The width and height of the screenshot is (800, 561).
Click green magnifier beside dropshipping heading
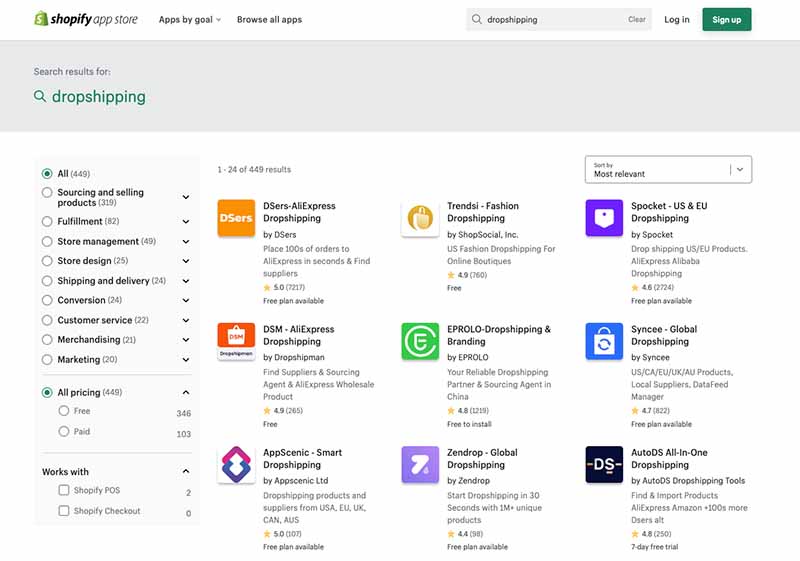pos(40,96)
